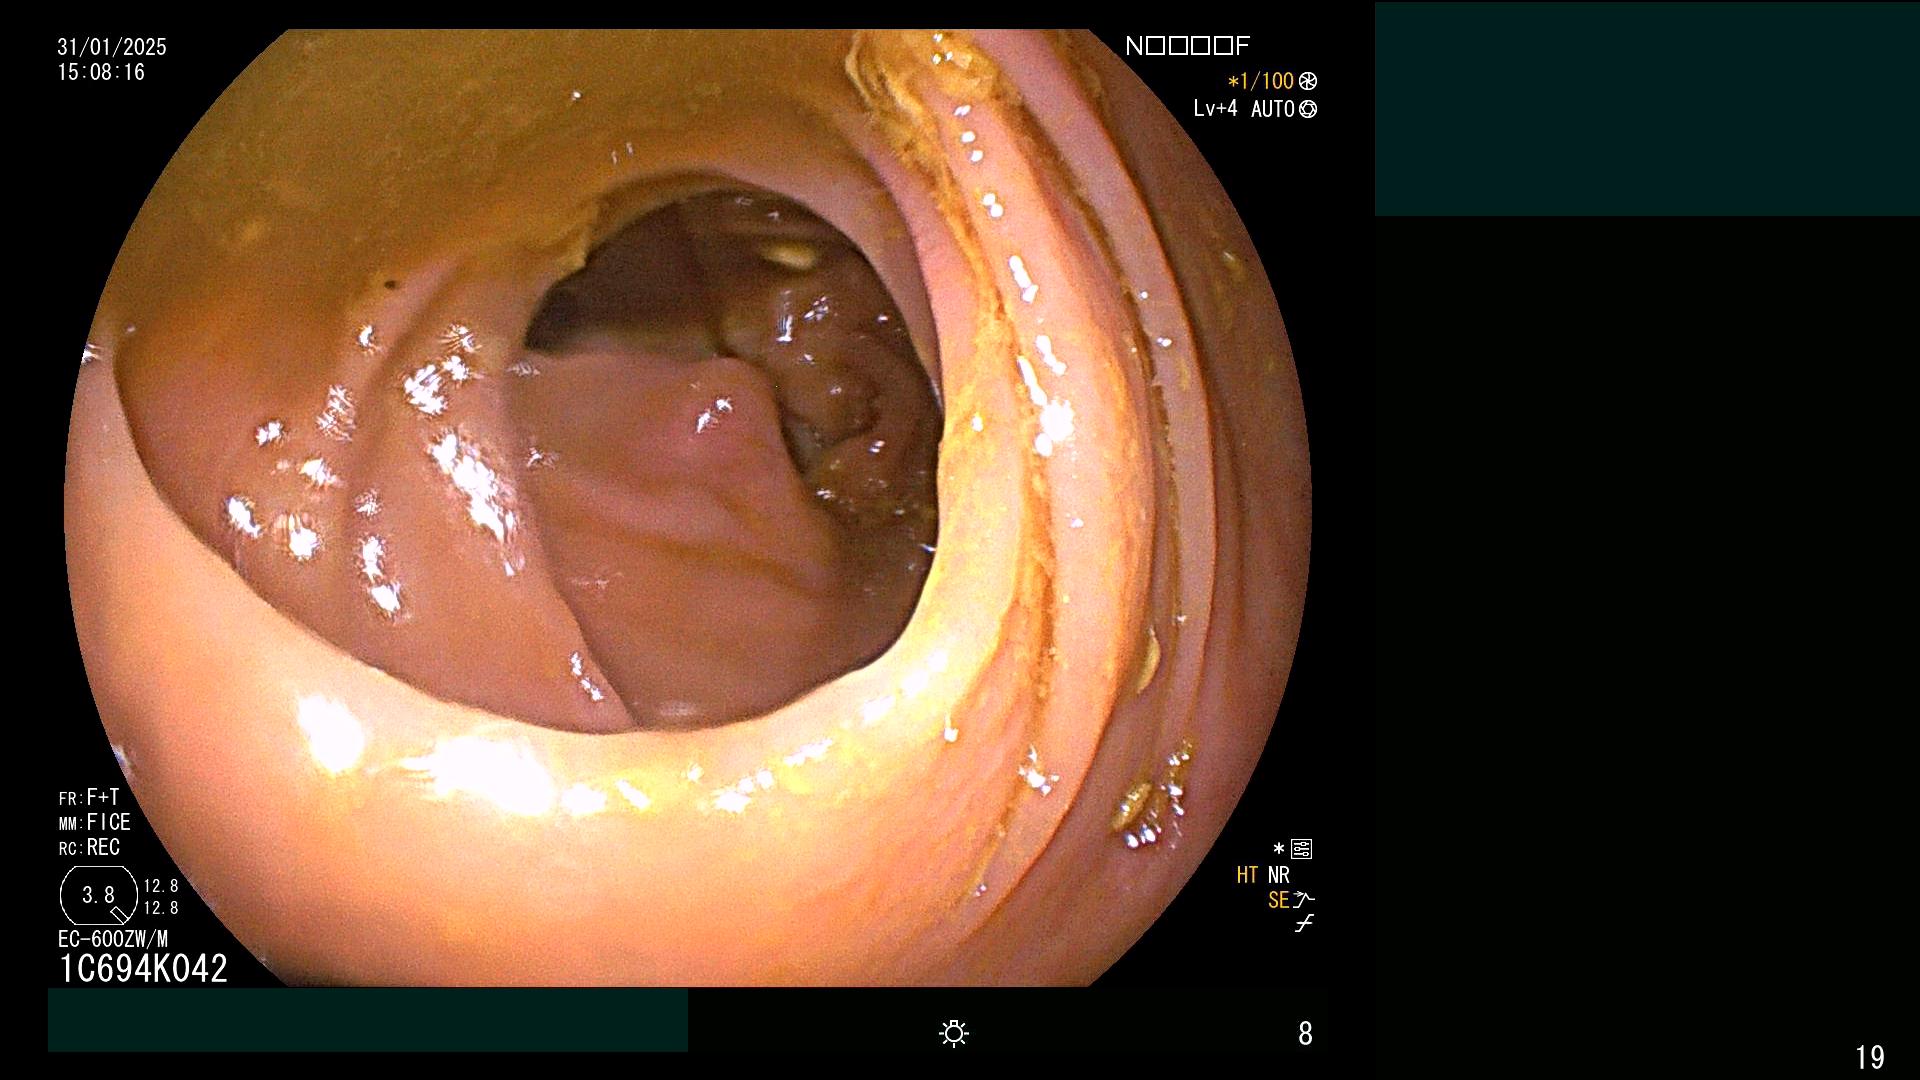
Task: Click the N to F zoom indicator
Action: coord(1187,46)
